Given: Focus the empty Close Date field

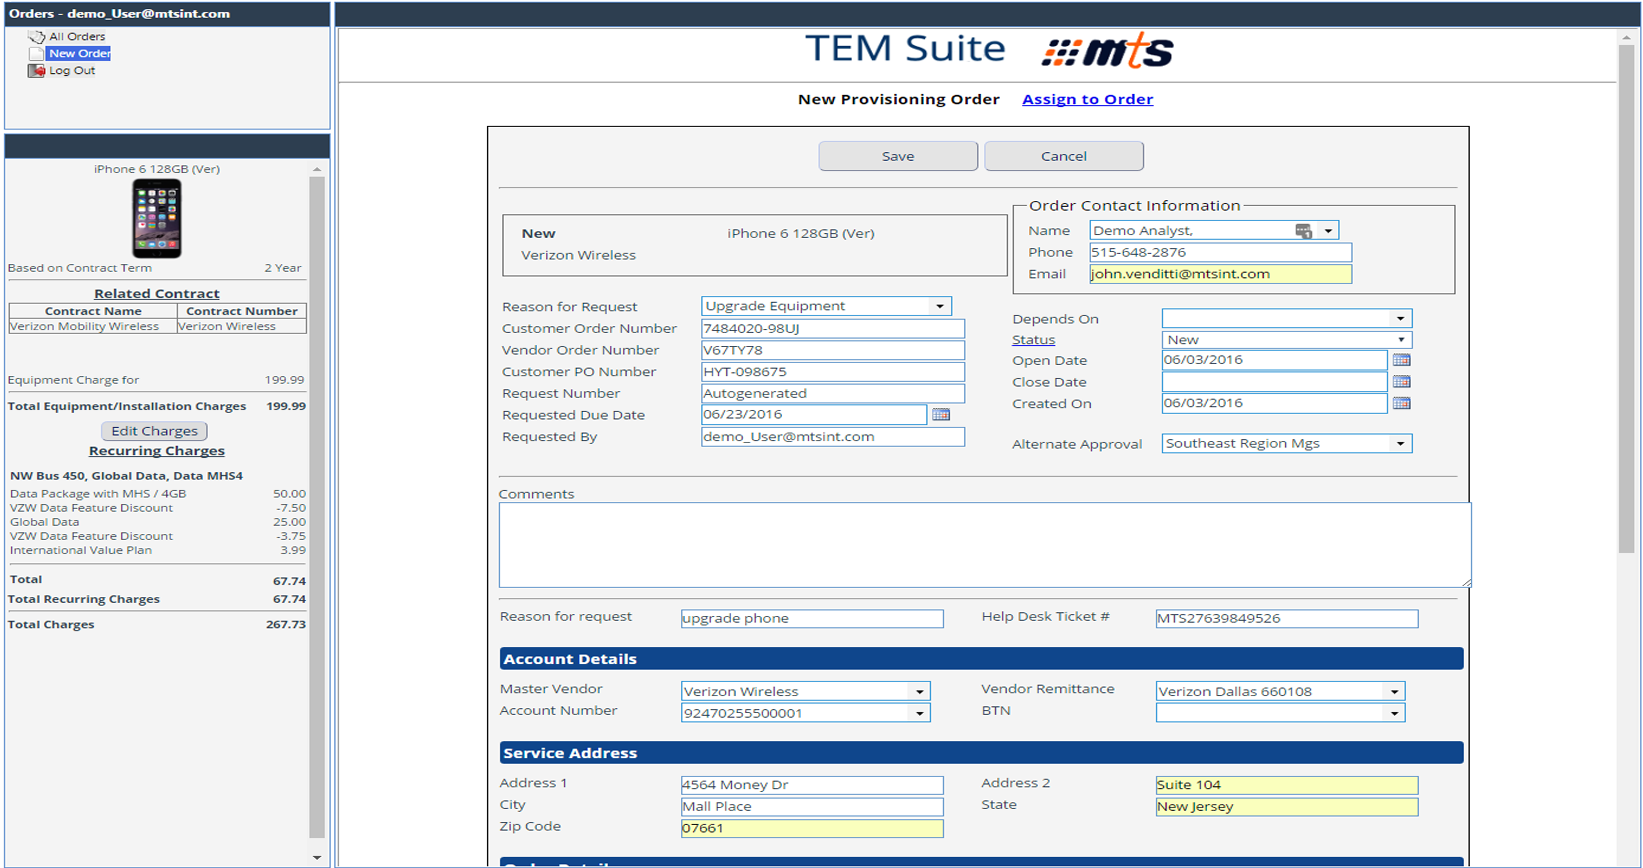Looking at the screenshot, I should click(x=1274, y=382).
